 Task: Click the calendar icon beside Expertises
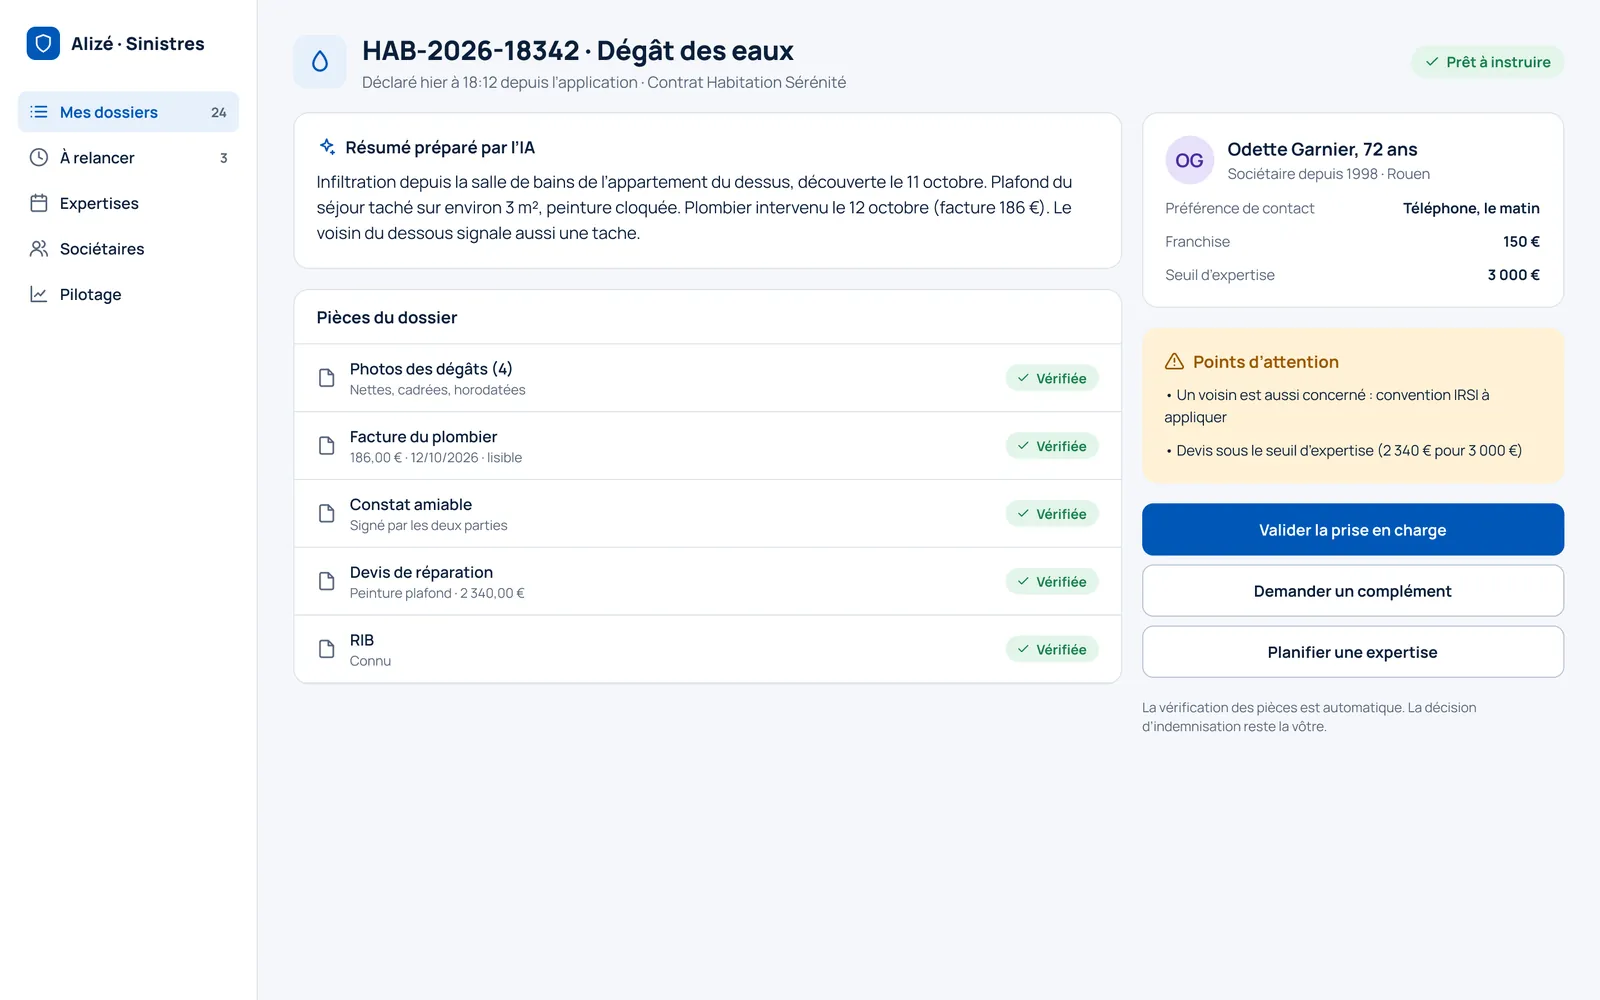pyautogui.click(x=39, y=203)
